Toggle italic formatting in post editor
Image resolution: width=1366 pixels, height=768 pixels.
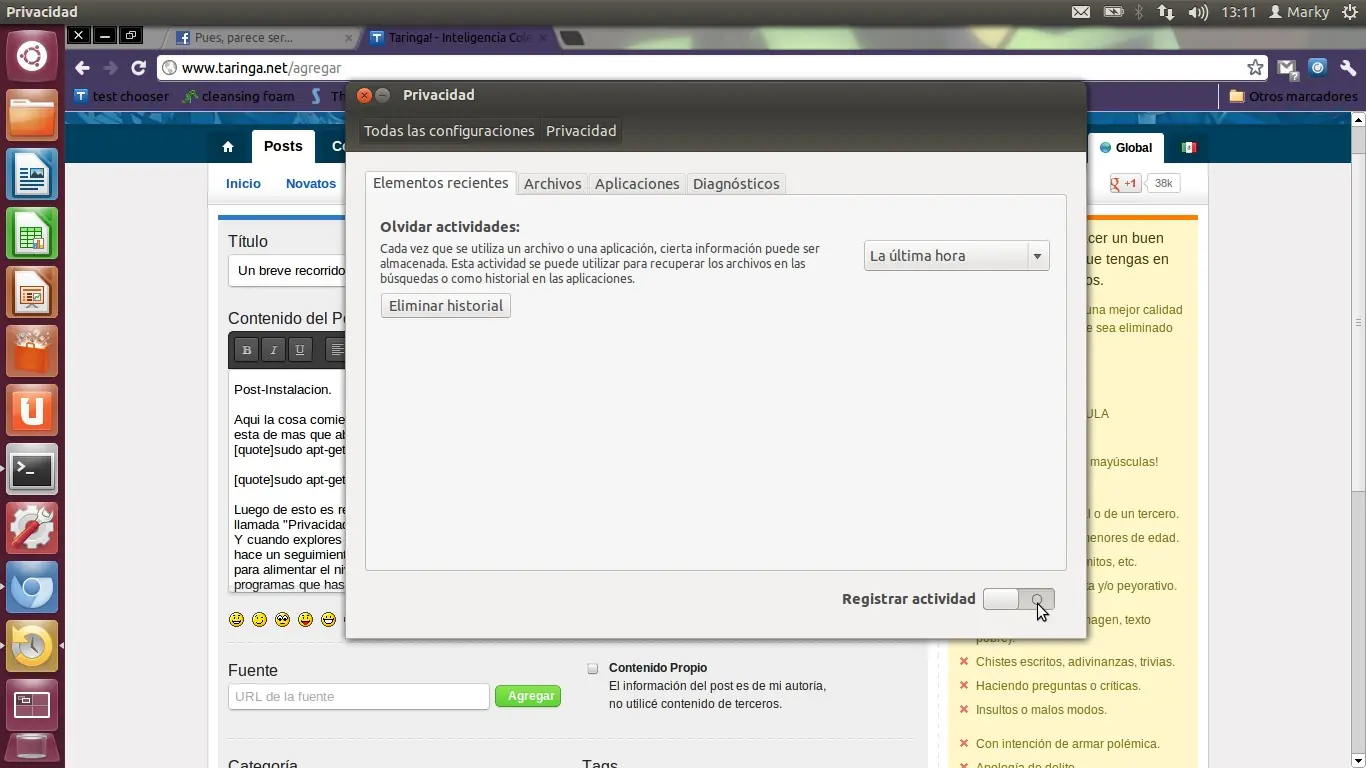pos(273,350)
